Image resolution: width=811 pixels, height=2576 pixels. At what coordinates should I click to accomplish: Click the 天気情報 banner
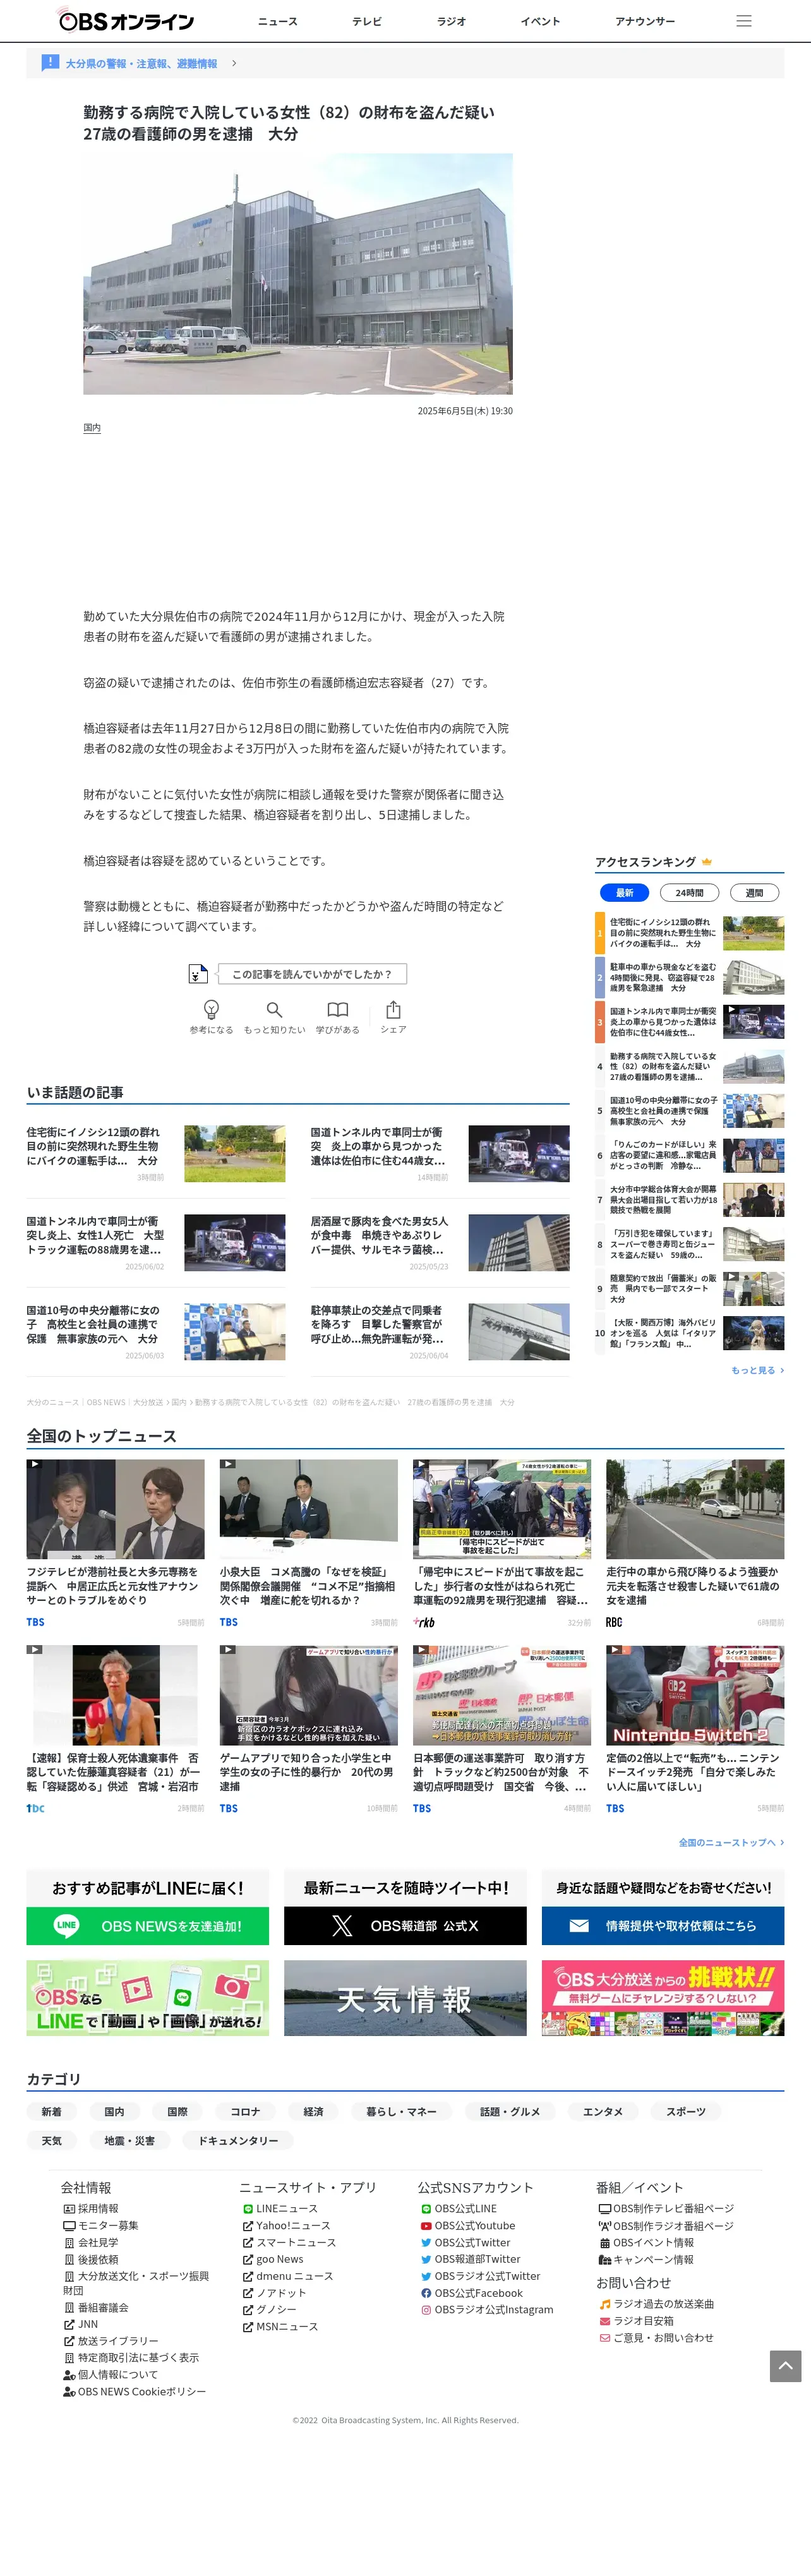[x=405, y=1997]
